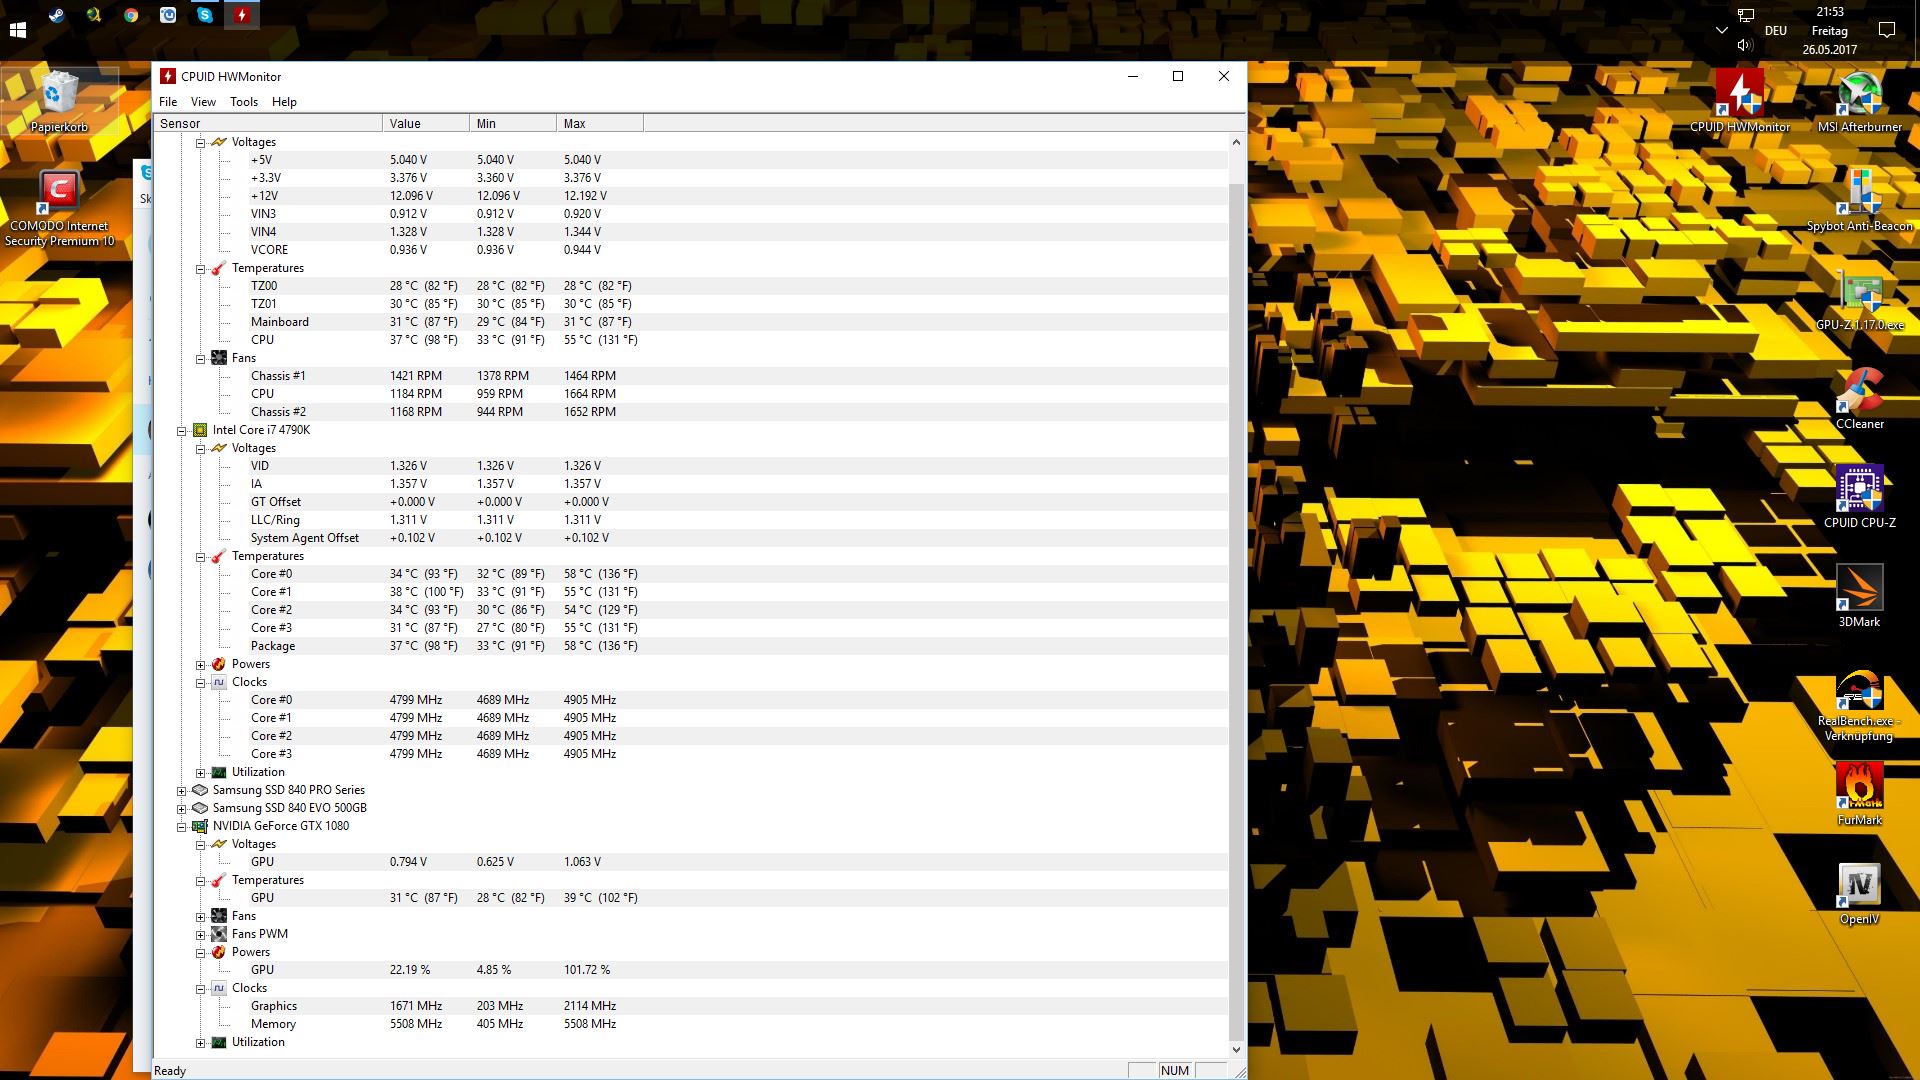
Task: Expand Samsung SSD 840 EVO 500GB node
Action: pyautogui.click(x=182, y=808)
